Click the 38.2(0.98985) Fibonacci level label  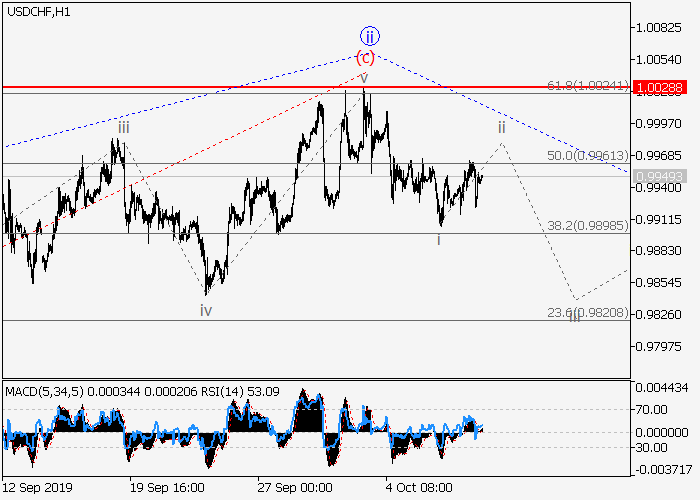(x=587, y=226)
